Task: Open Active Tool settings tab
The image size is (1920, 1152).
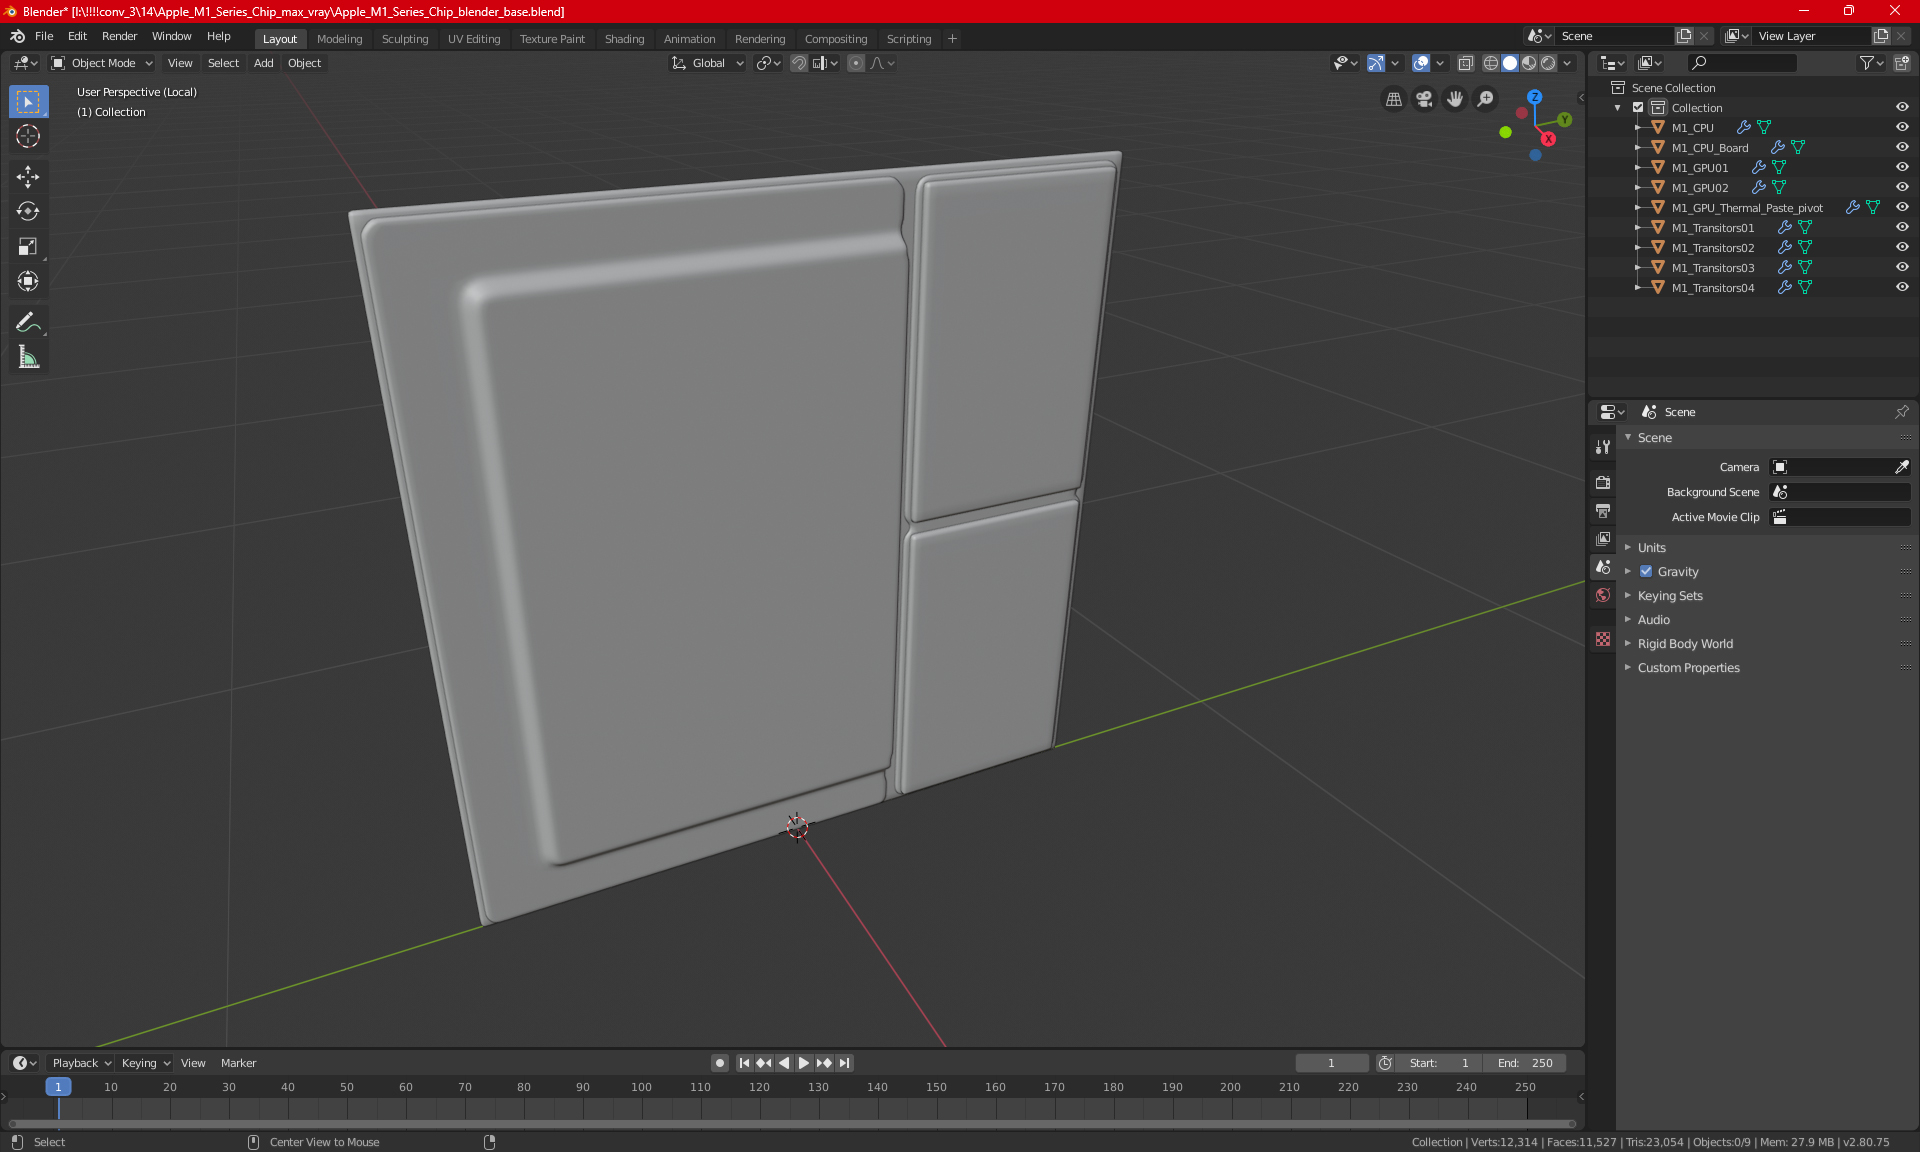Action: click(x=1603, y=447)
